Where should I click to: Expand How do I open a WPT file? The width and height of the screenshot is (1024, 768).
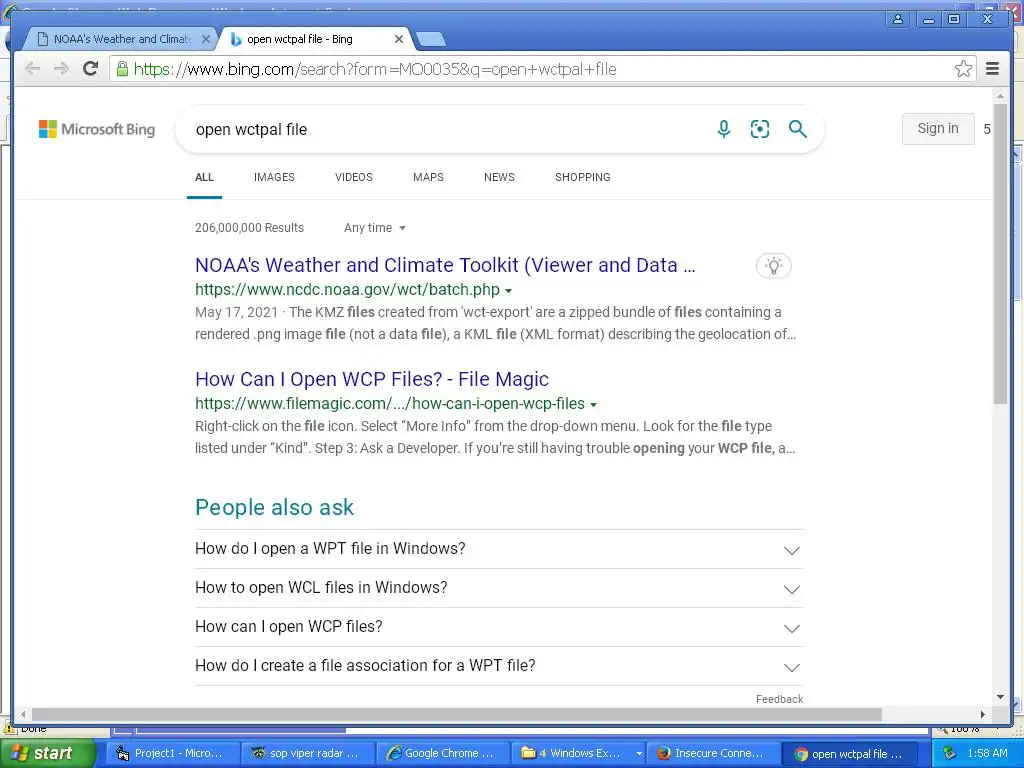[499, 549]
